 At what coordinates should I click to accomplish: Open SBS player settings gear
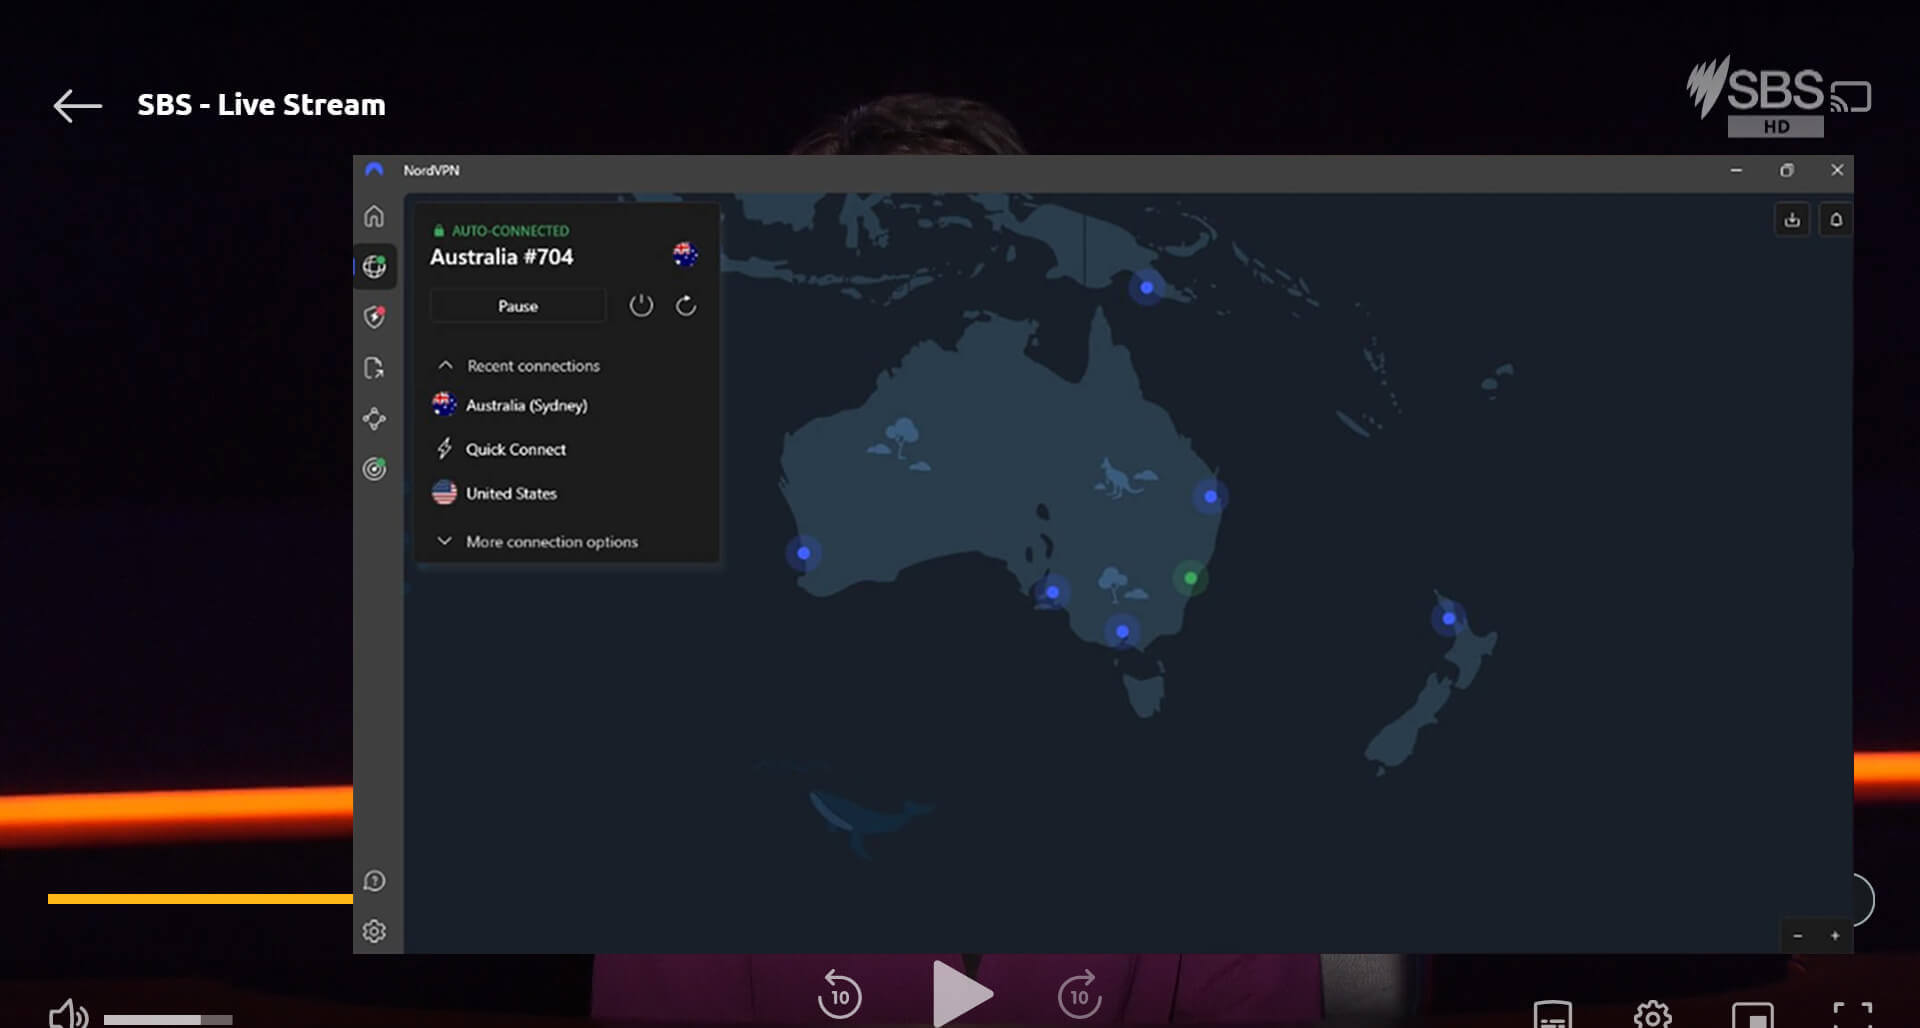click(x=1653, y=1014)
